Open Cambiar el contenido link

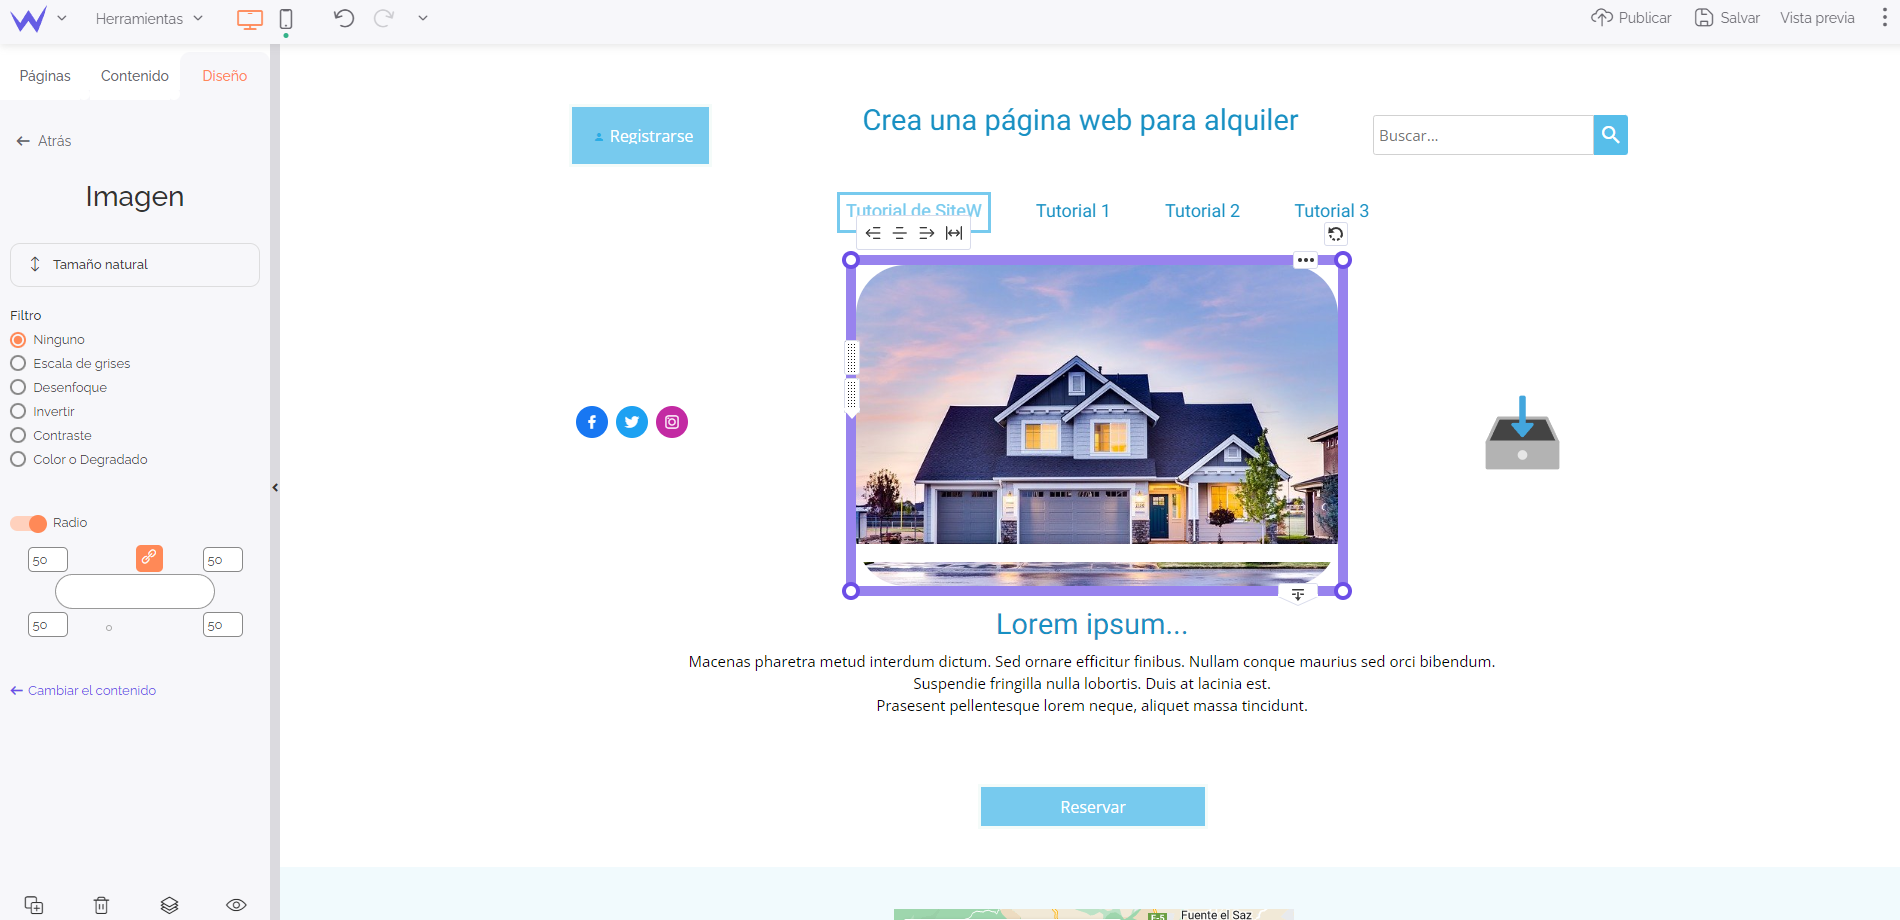tap(83, 691)
